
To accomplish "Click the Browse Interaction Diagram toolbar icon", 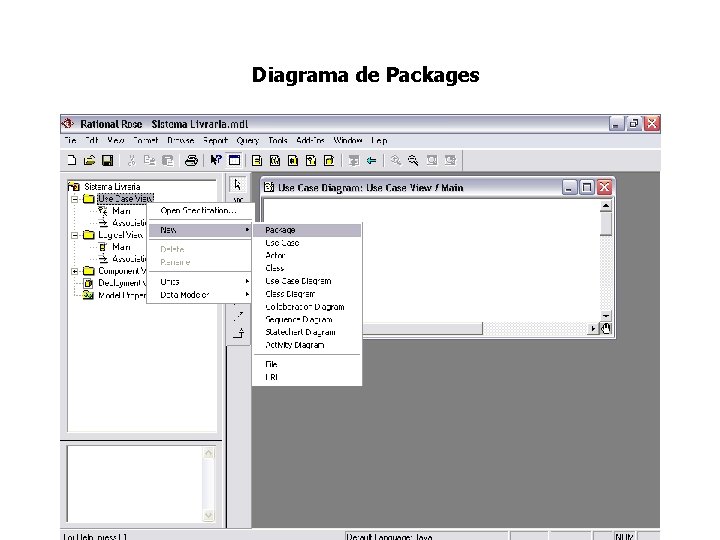I will coord(275,160).
